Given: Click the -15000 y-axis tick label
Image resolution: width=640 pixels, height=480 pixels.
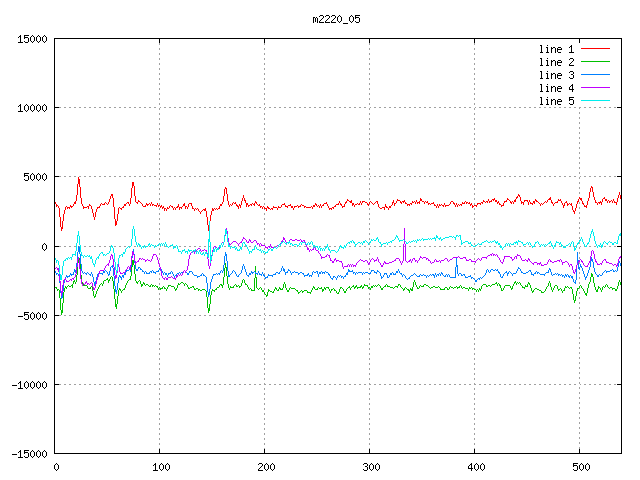Looking at the screenshot, I should click(29, 453).
